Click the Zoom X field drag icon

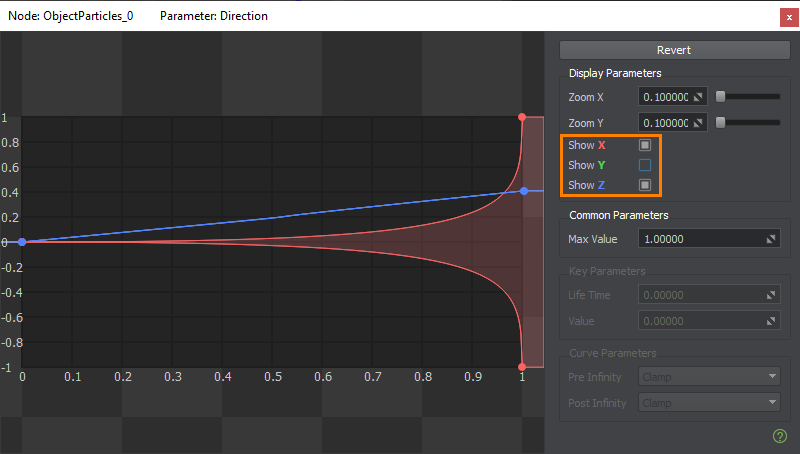tap(699, 97)
